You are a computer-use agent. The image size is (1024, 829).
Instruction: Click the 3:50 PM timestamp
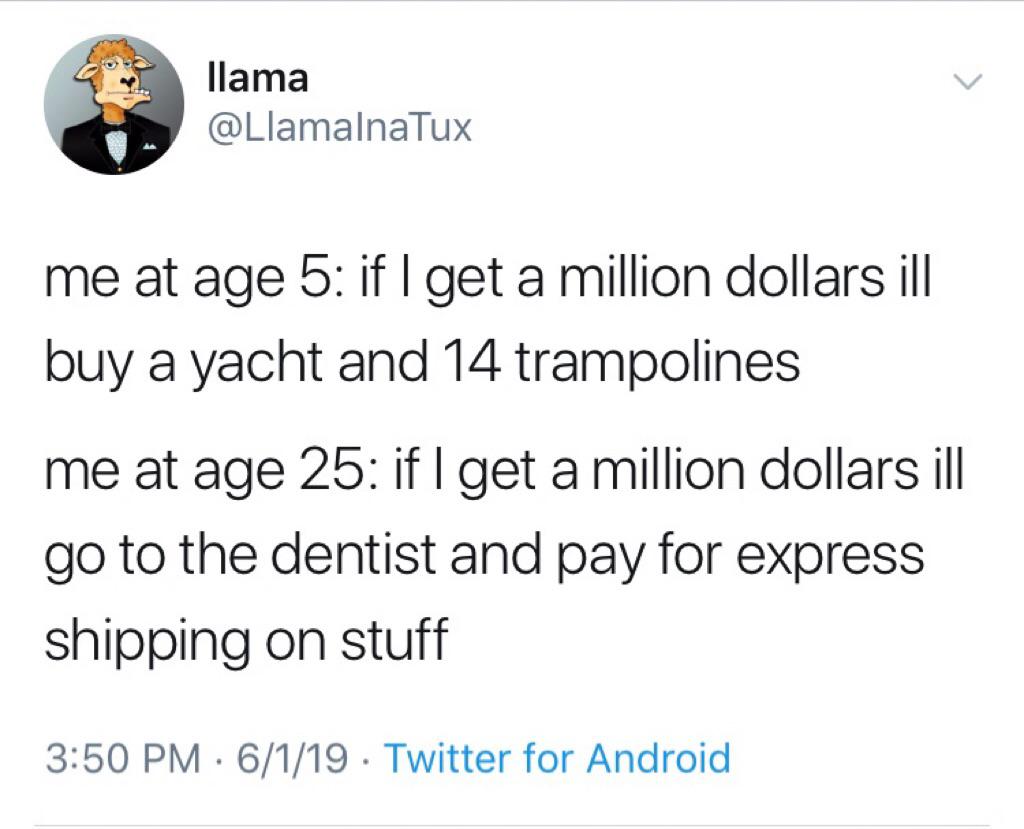[120, 757]
